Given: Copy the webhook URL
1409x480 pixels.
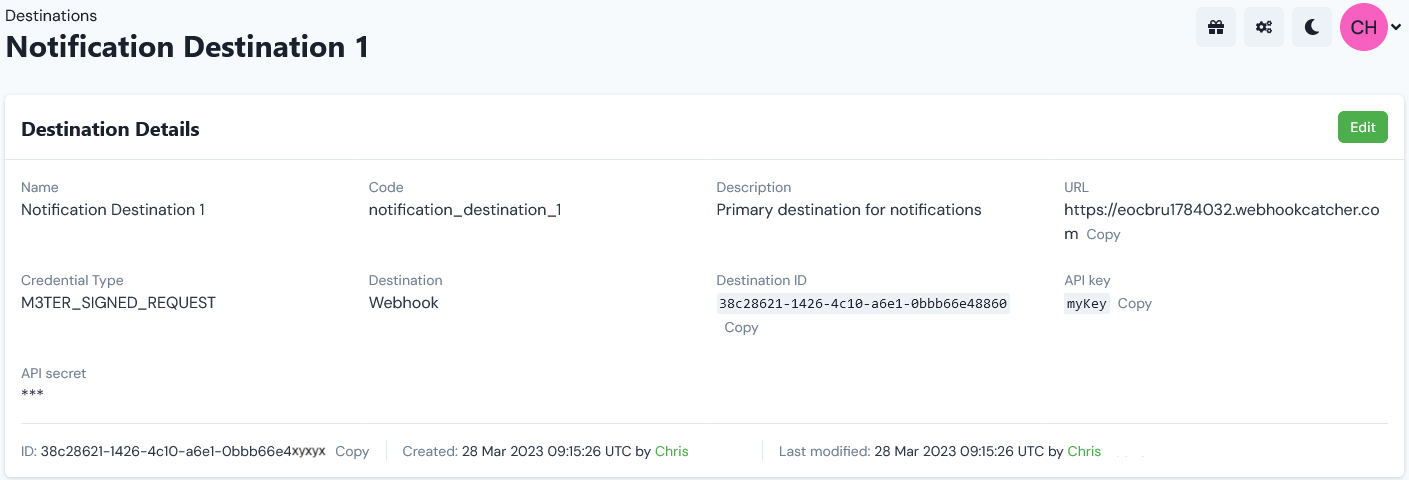Looking at the screenshot, I should [1103, 234].
